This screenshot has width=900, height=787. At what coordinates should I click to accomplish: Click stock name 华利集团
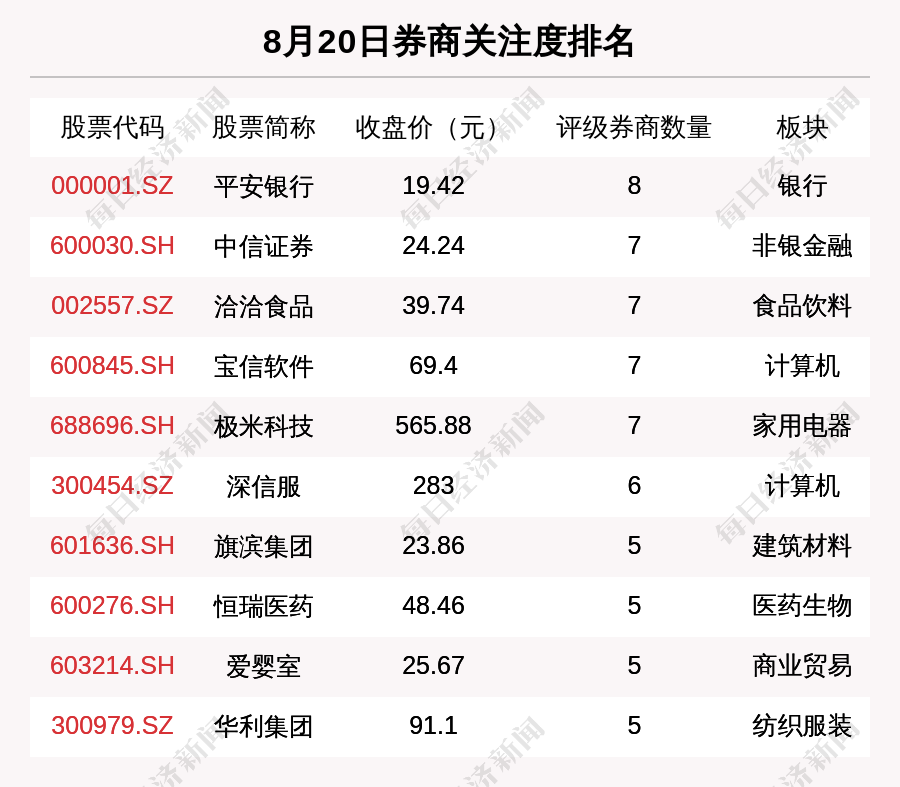(x=263, y=727)
